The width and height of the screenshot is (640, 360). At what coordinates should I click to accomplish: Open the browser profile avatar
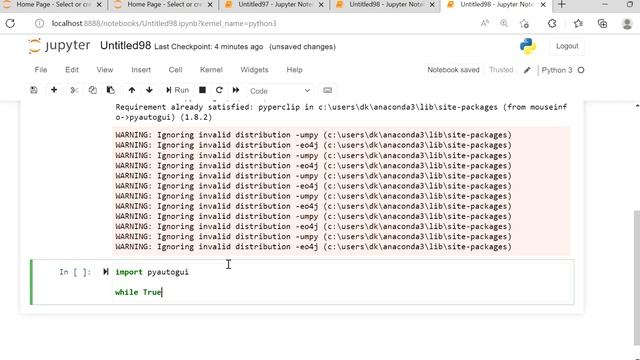(x=627, y=24)
